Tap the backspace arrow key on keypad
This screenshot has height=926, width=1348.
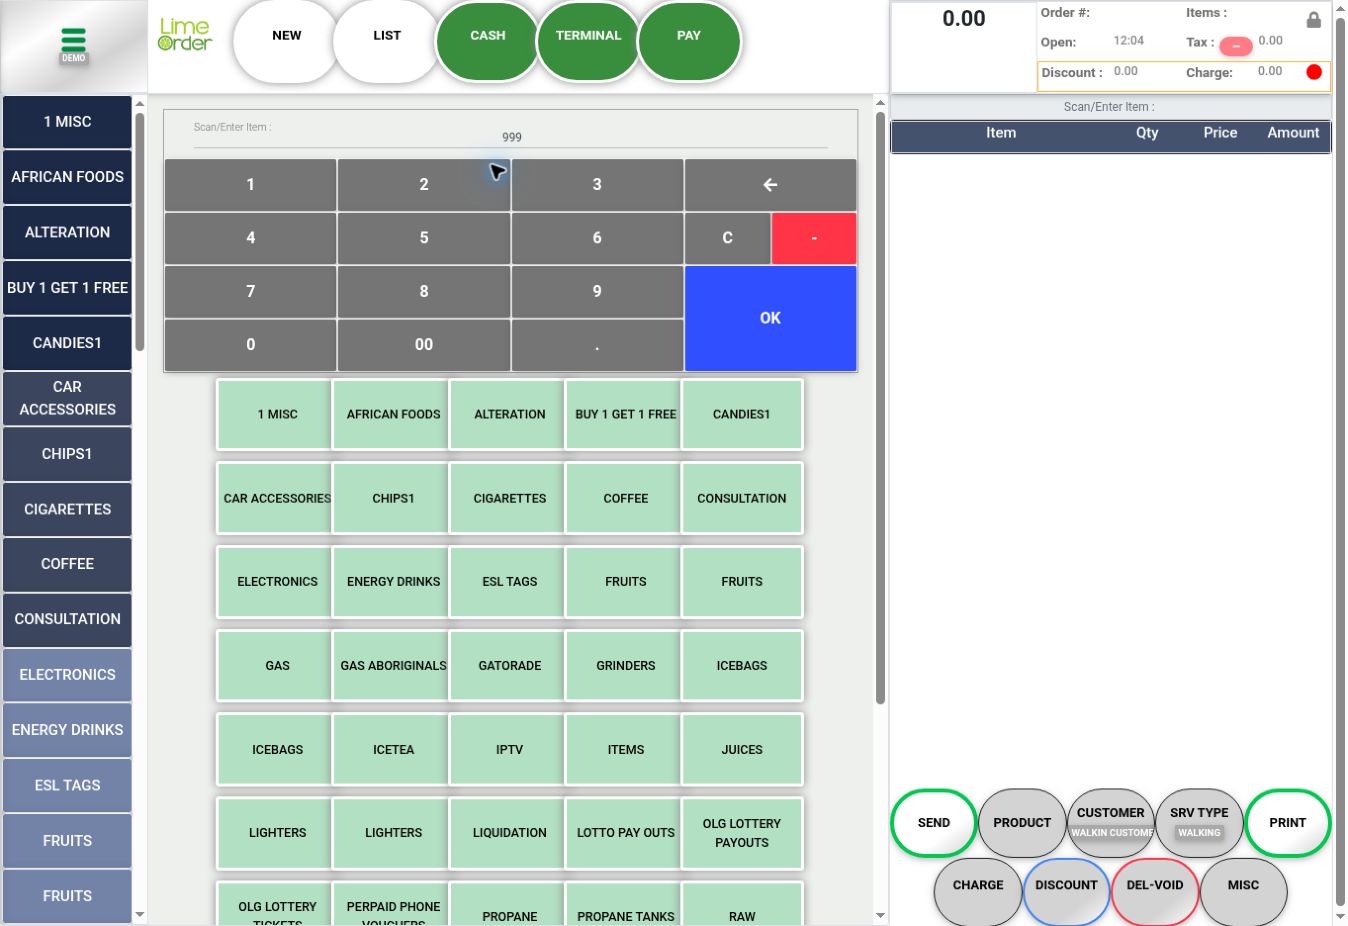click(770, 184)
